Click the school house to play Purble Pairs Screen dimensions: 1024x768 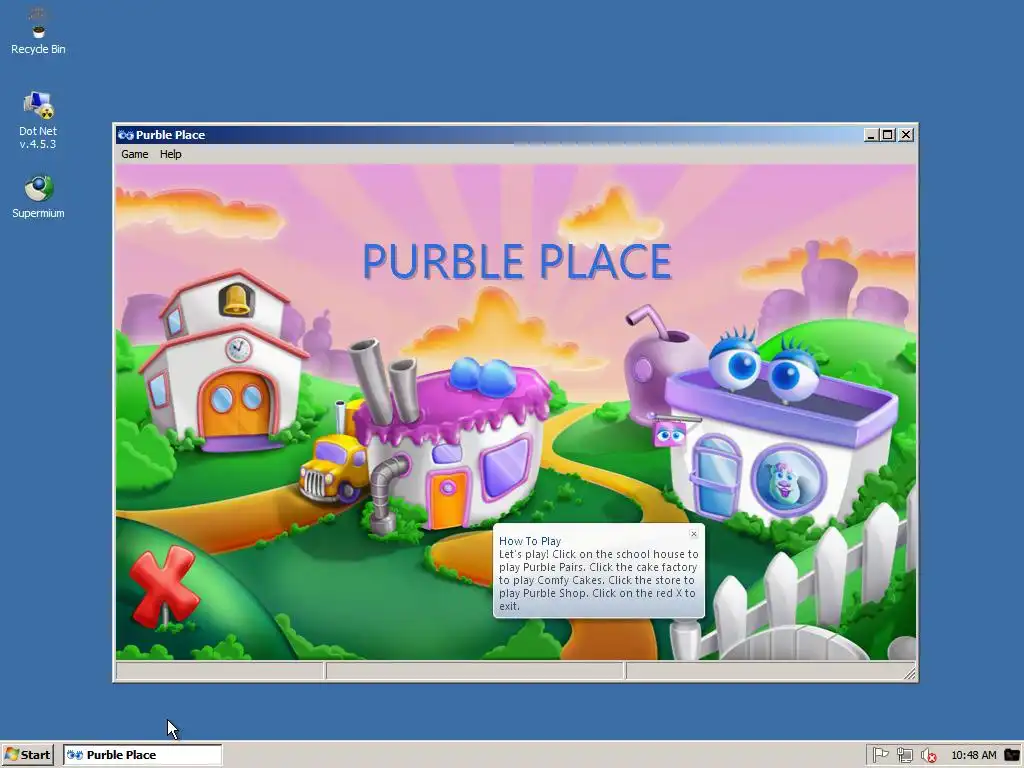pyautogui.click(x=222, y=362)
